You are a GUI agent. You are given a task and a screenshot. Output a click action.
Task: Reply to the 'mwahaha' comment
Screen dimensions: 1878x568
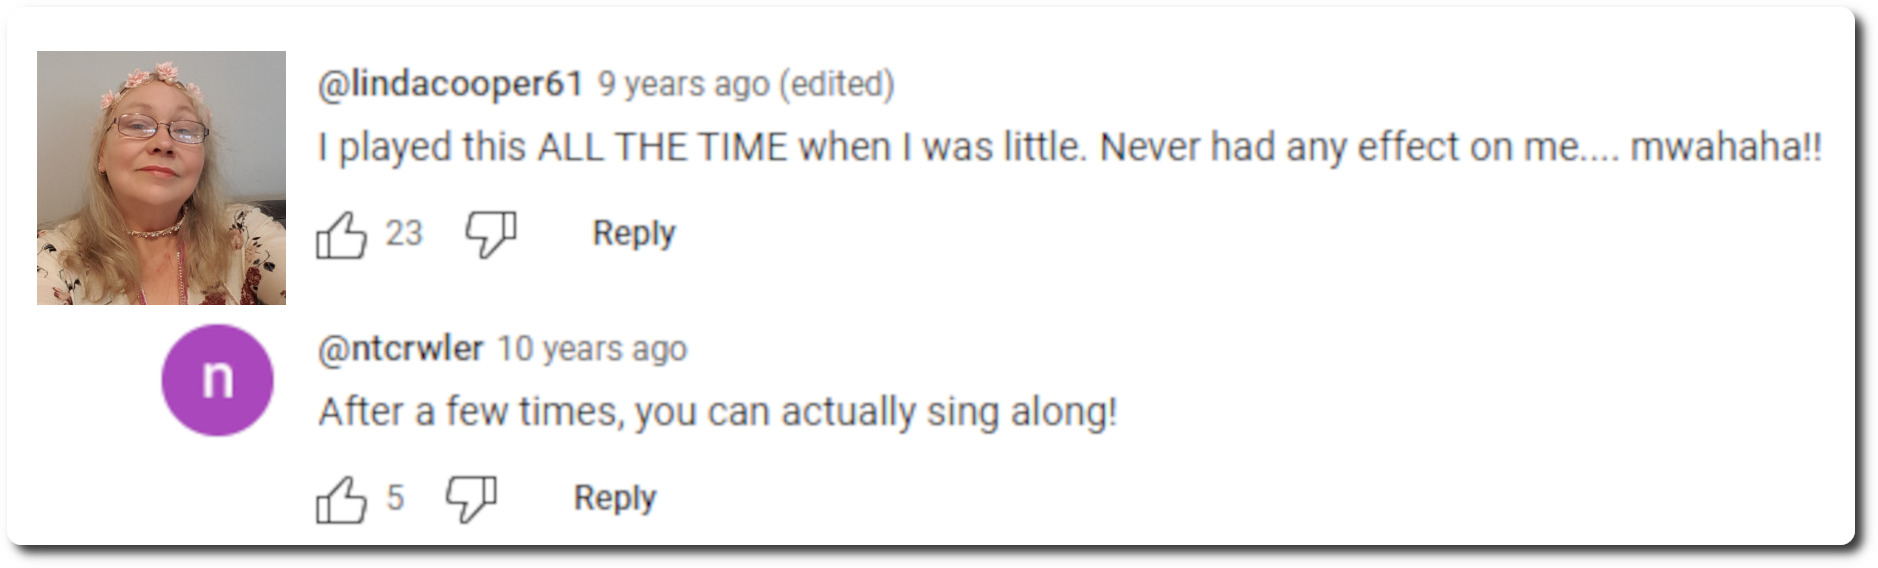pos(634,234)
